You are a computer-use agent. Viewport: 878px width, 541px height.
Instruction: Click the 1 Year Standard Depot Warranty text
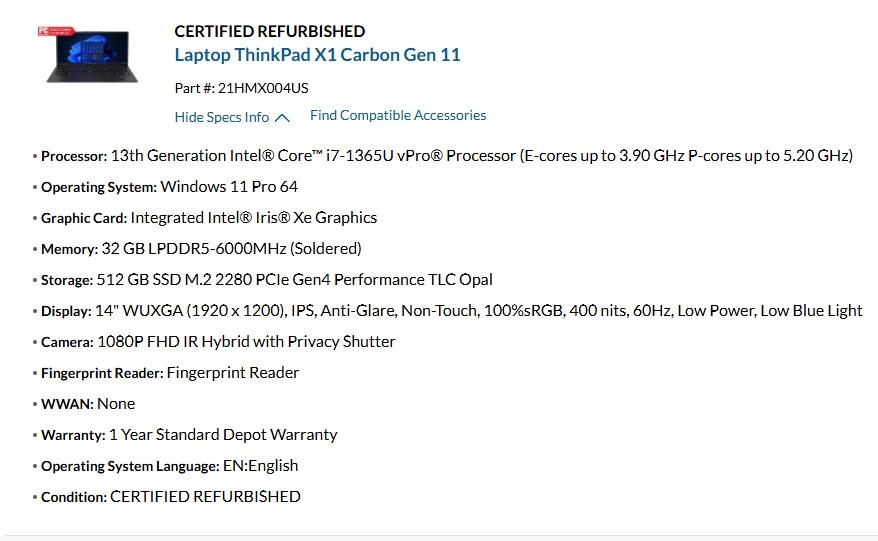[223, 435]
